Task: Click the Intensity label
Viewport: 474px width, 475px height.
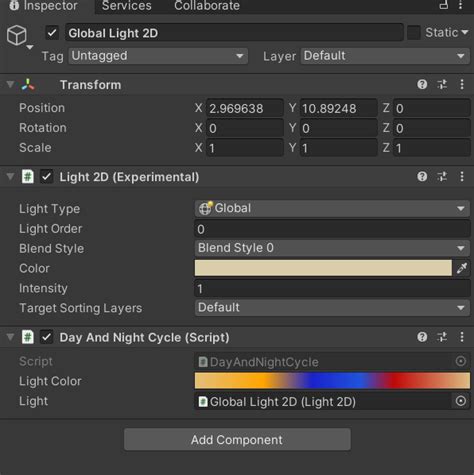Action: [43, 288]
